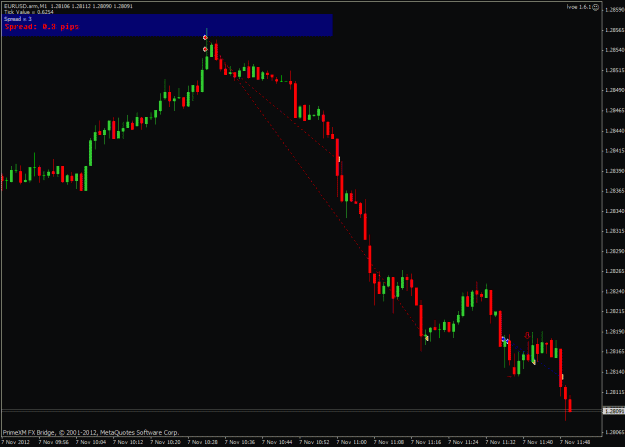Click the 1.28140 price axis label
Image resolution: width=625 pixels, height=447 pixels.
614,372
